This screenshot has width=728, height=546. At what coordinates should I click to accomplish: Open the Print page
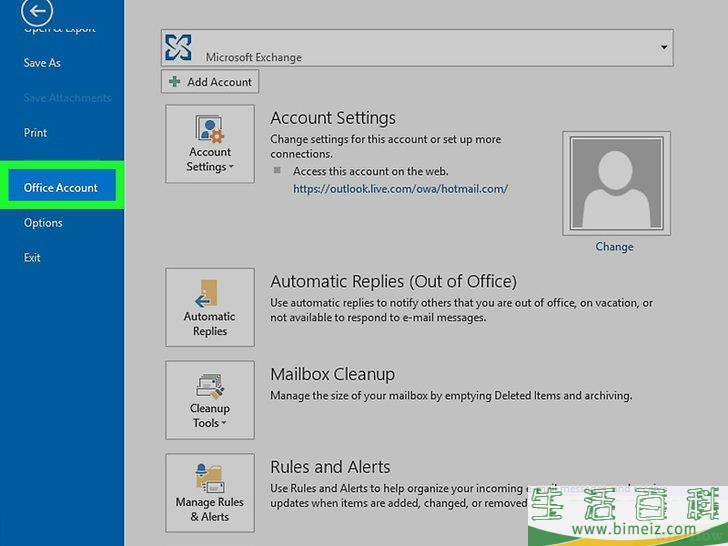(36, 133)
